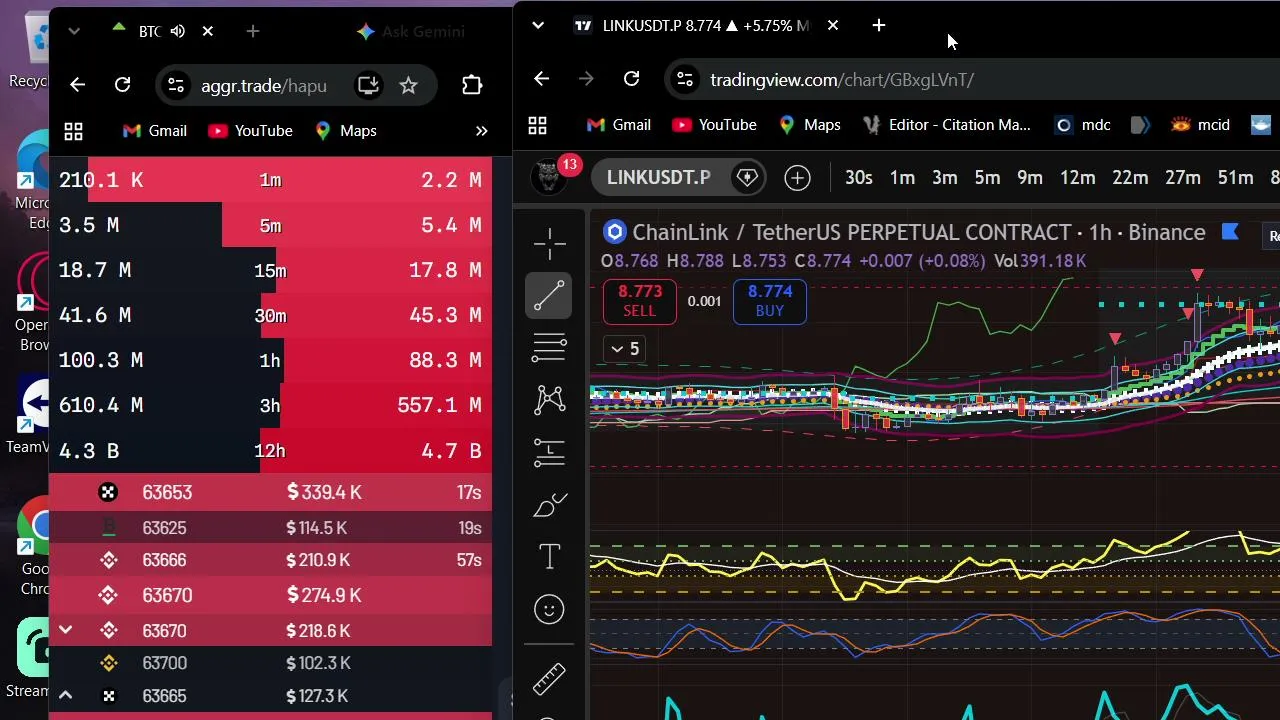The image size is (1280, 720).
Task: Install the aggr.trade app from address bar
Action: click(x=368, y=85)
